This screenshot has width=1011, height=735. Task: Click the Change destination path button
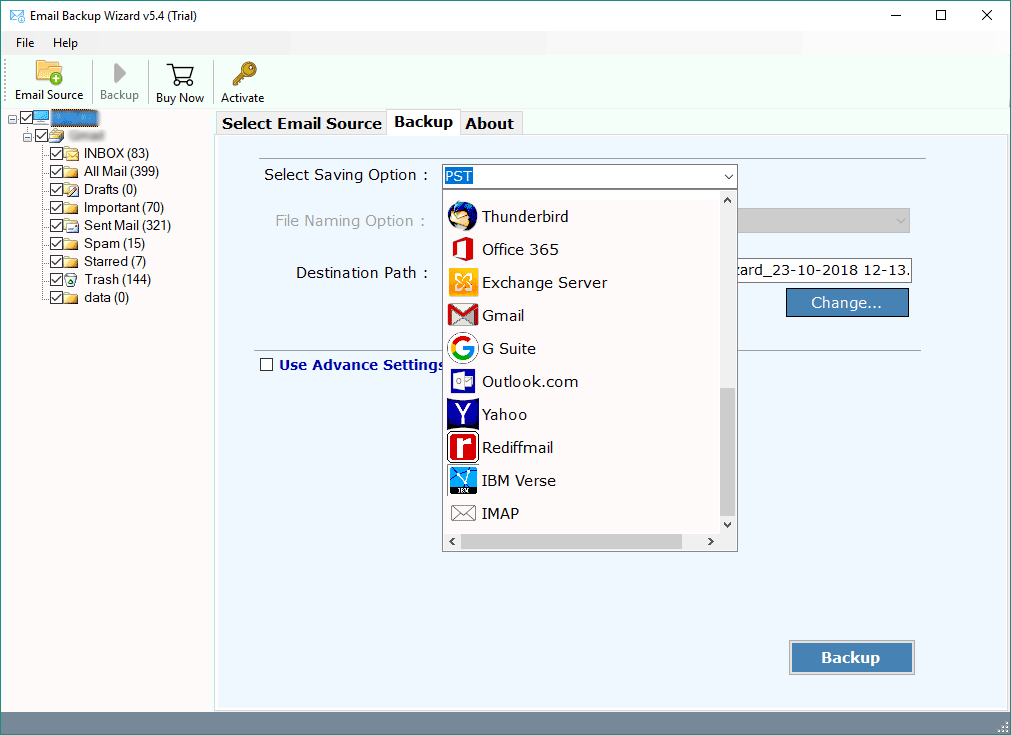847,302
